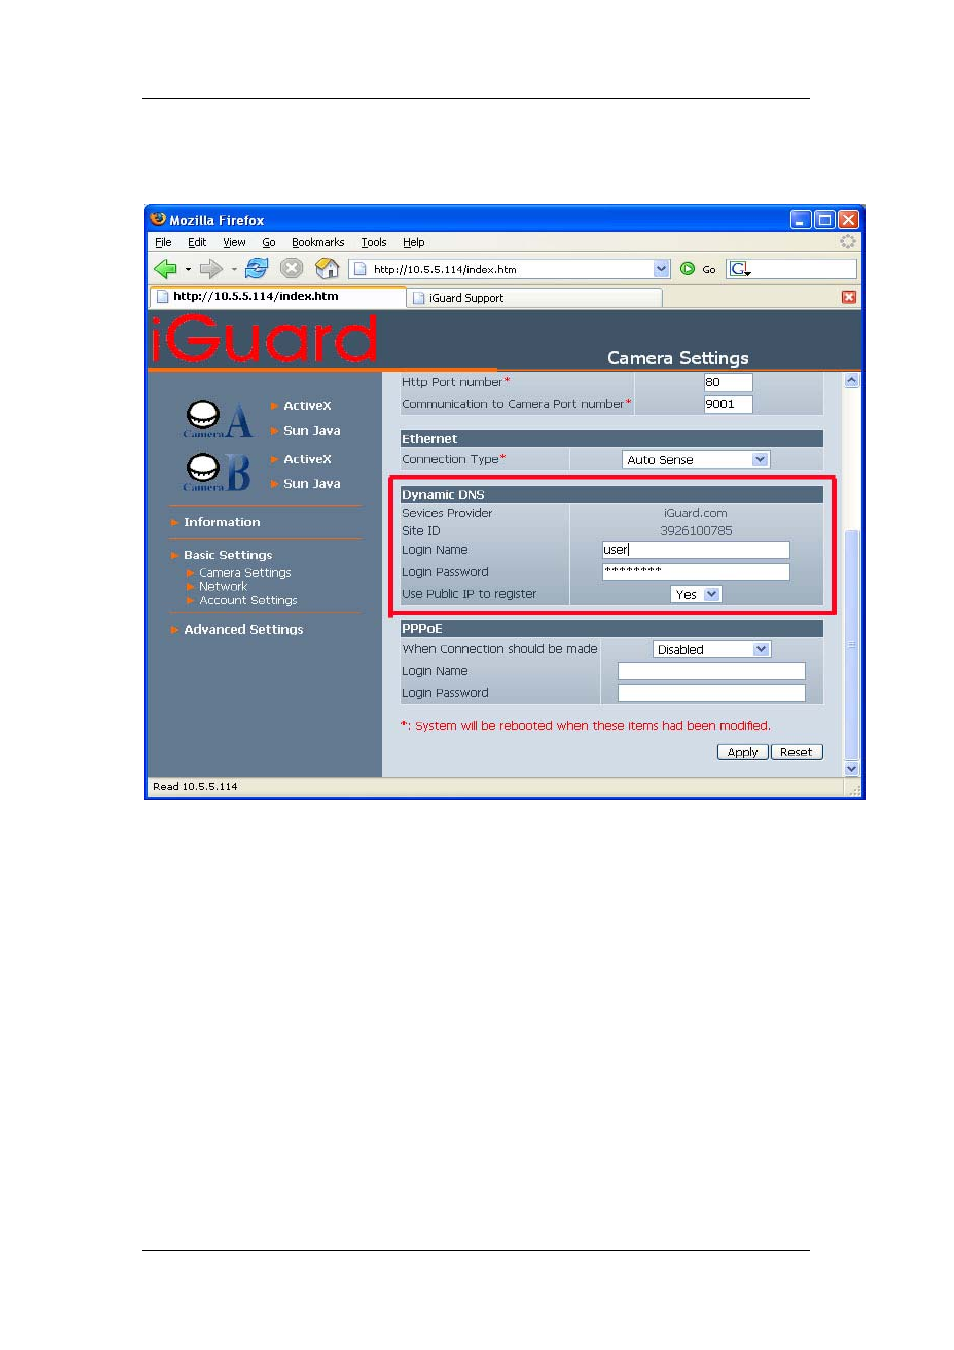Open the Back history dropdown arrow
Screen dimensions: 954x1350
188,269
